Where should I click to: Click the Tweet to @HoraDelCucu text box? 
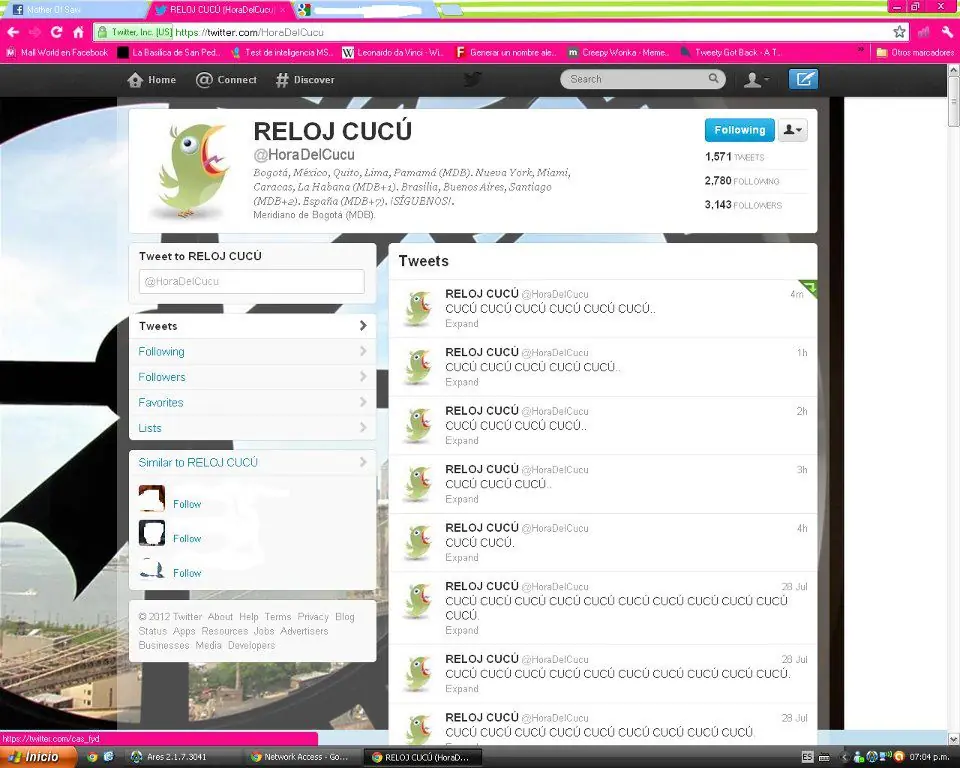click(x=252, y=281)
